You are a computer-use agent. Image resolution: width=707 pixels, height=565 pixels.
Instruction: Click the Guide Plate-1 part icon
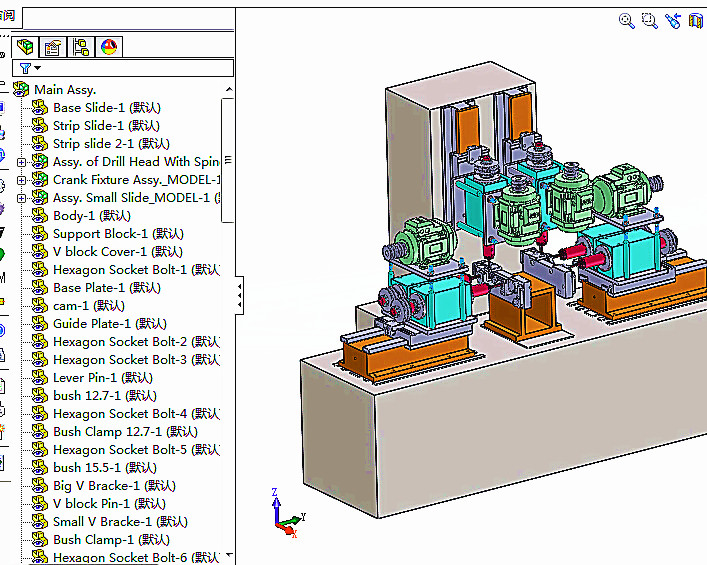(40, 323)
